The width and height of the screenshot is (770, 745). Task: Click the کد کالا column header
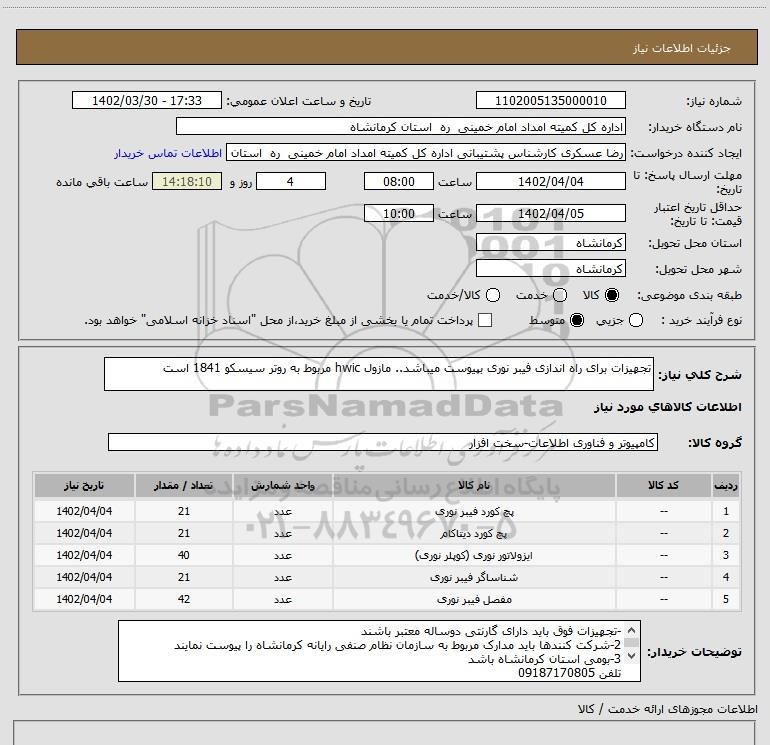[663, 486]
